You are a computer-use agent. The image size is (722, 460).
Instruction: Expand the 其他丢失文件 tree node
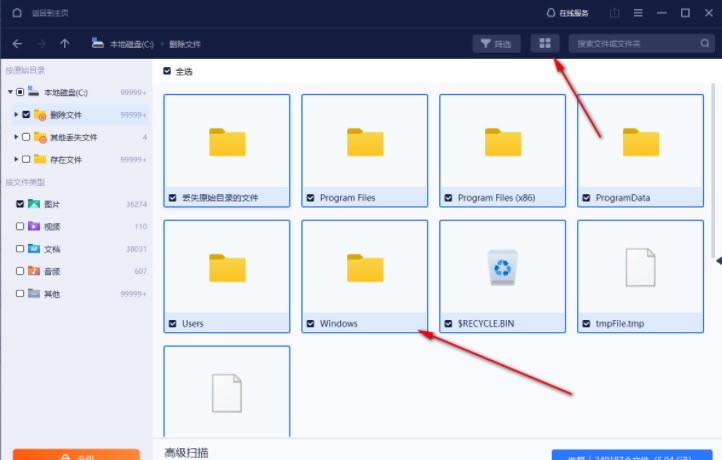[16, 137]
